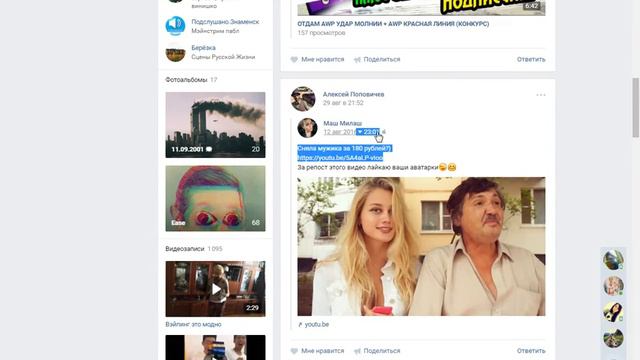Image resolution: width=640 pixels, height=360 pixels.
Task: Follow the highlighted youtu.be link
Action: (x=340, y=158)
